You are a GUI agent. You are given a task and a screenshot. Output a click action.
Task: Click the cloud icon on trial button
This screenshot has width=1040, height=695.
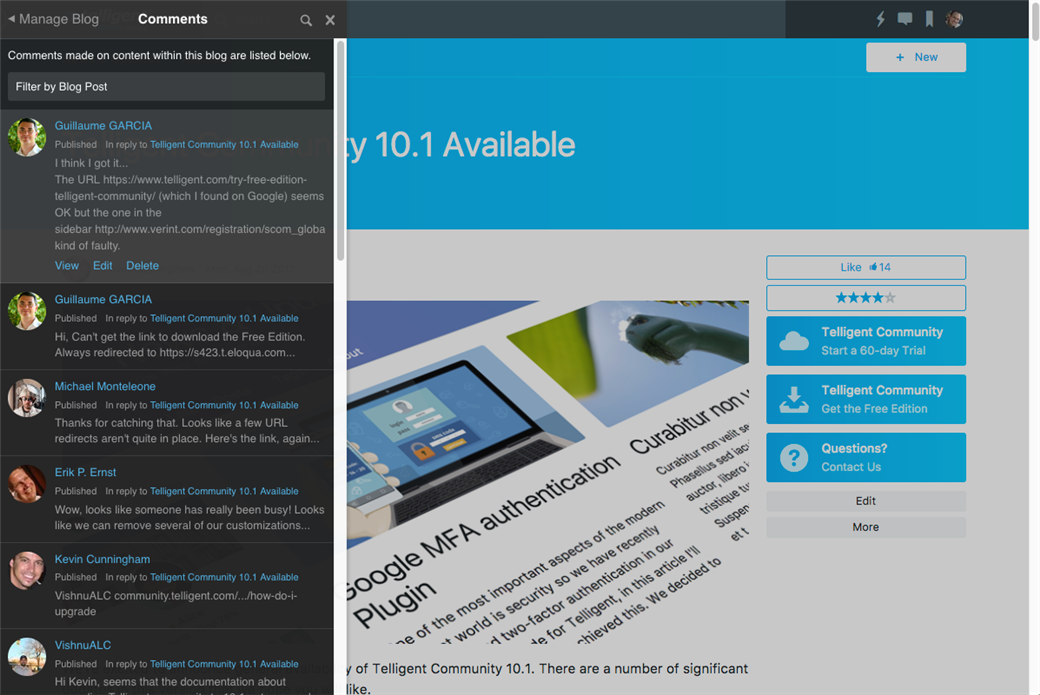click(x=794, y=342)
